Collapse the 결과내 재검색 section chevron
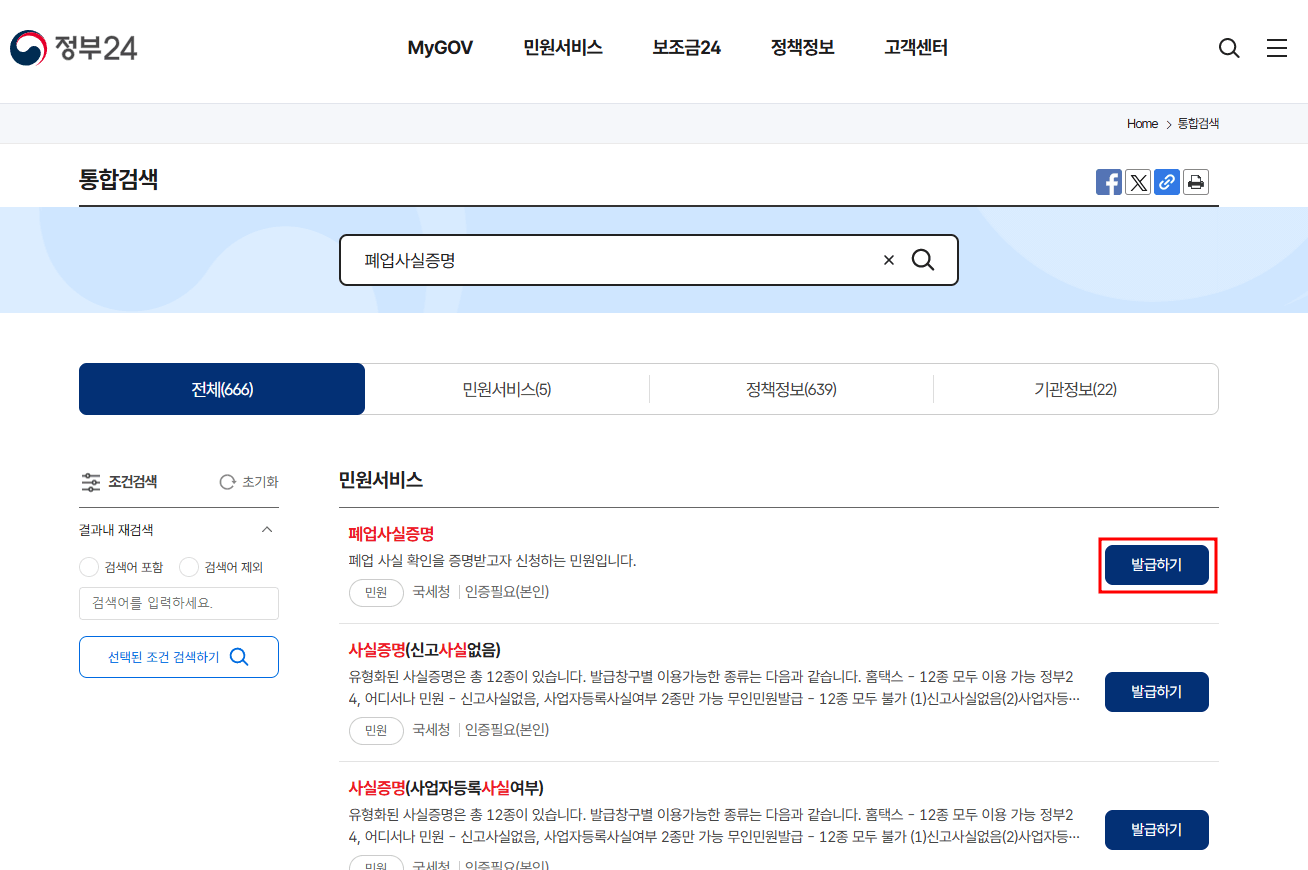Image resolution: width=1308 pixels, height=870 pixels. point(267,530)
